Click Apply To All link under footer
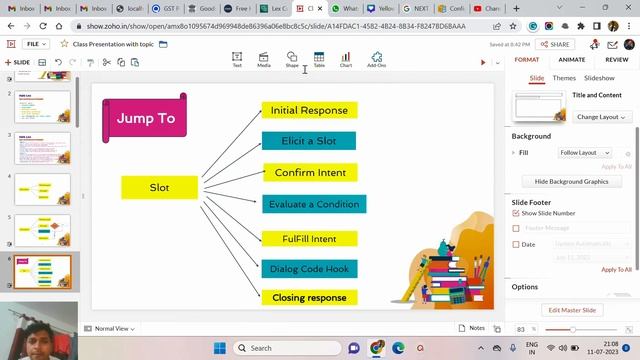640x360 pixels. [616, 270]
